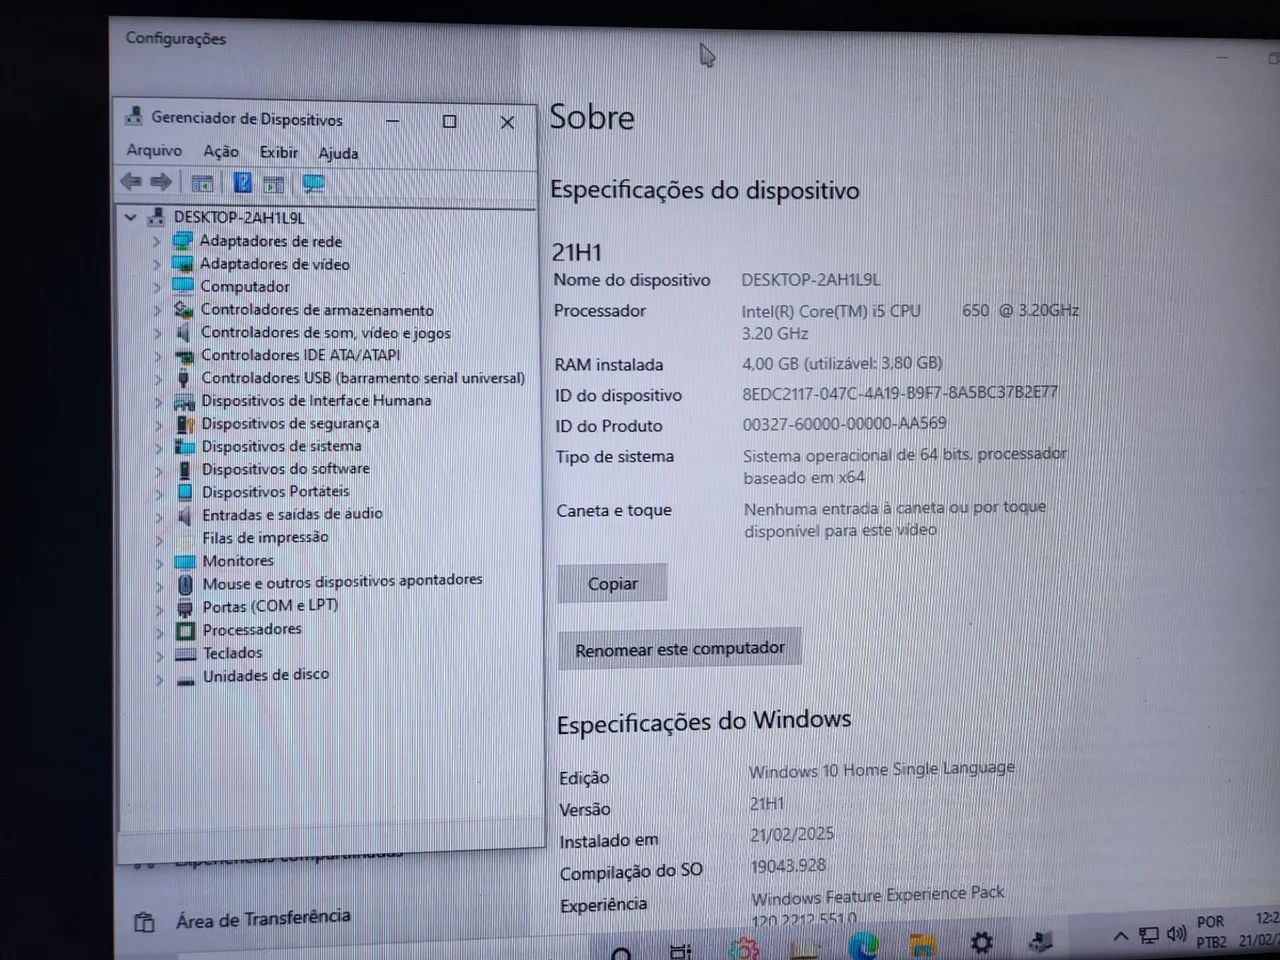Screen dimensions: 1280x960
Task: Click Renomear este computador button
Action: (x=680, y=649)
